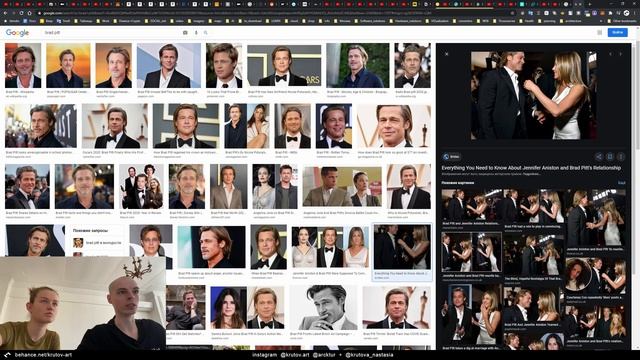This screenshot has height=360, width=640.
Task: Save previewed image to collection
Action: (610, 156)
